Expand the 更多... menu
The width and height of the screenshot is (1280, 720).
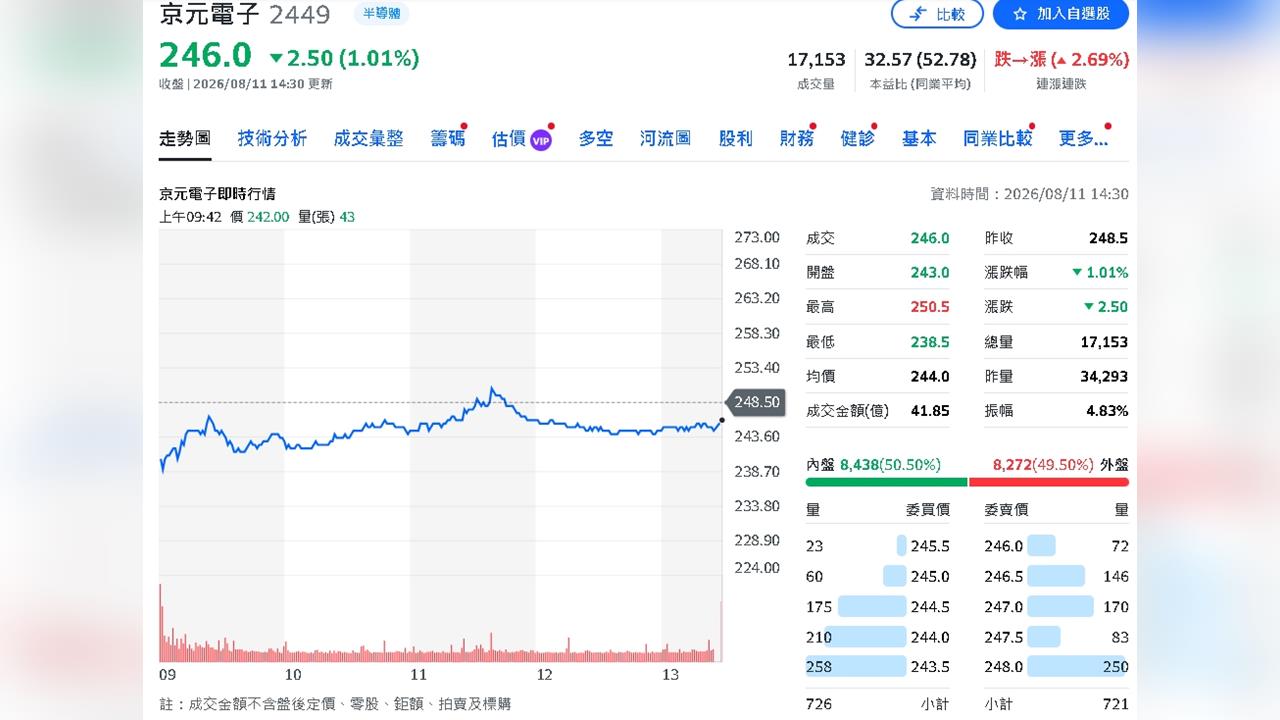coord(1083,139)
